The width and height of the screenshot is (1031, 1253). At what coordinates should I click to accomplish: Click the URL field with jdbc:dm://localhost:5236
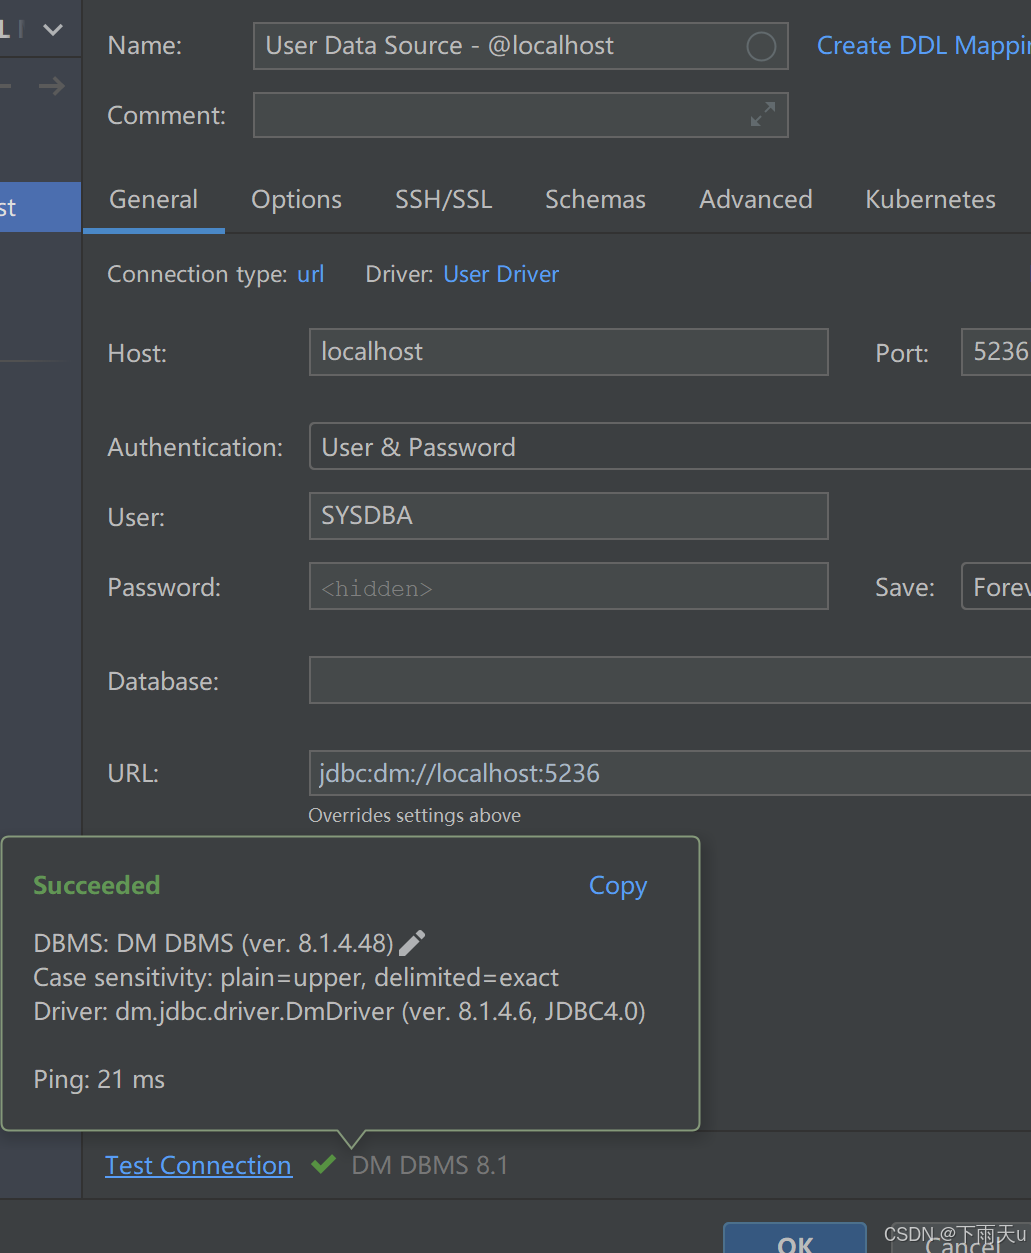coord(670,773)
